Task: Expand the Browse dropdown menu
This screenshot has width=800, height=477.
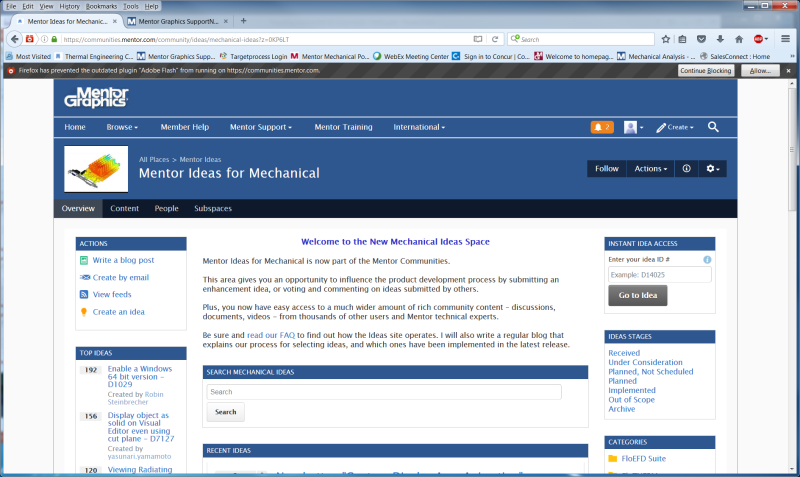Action: (x=122, y=127)
